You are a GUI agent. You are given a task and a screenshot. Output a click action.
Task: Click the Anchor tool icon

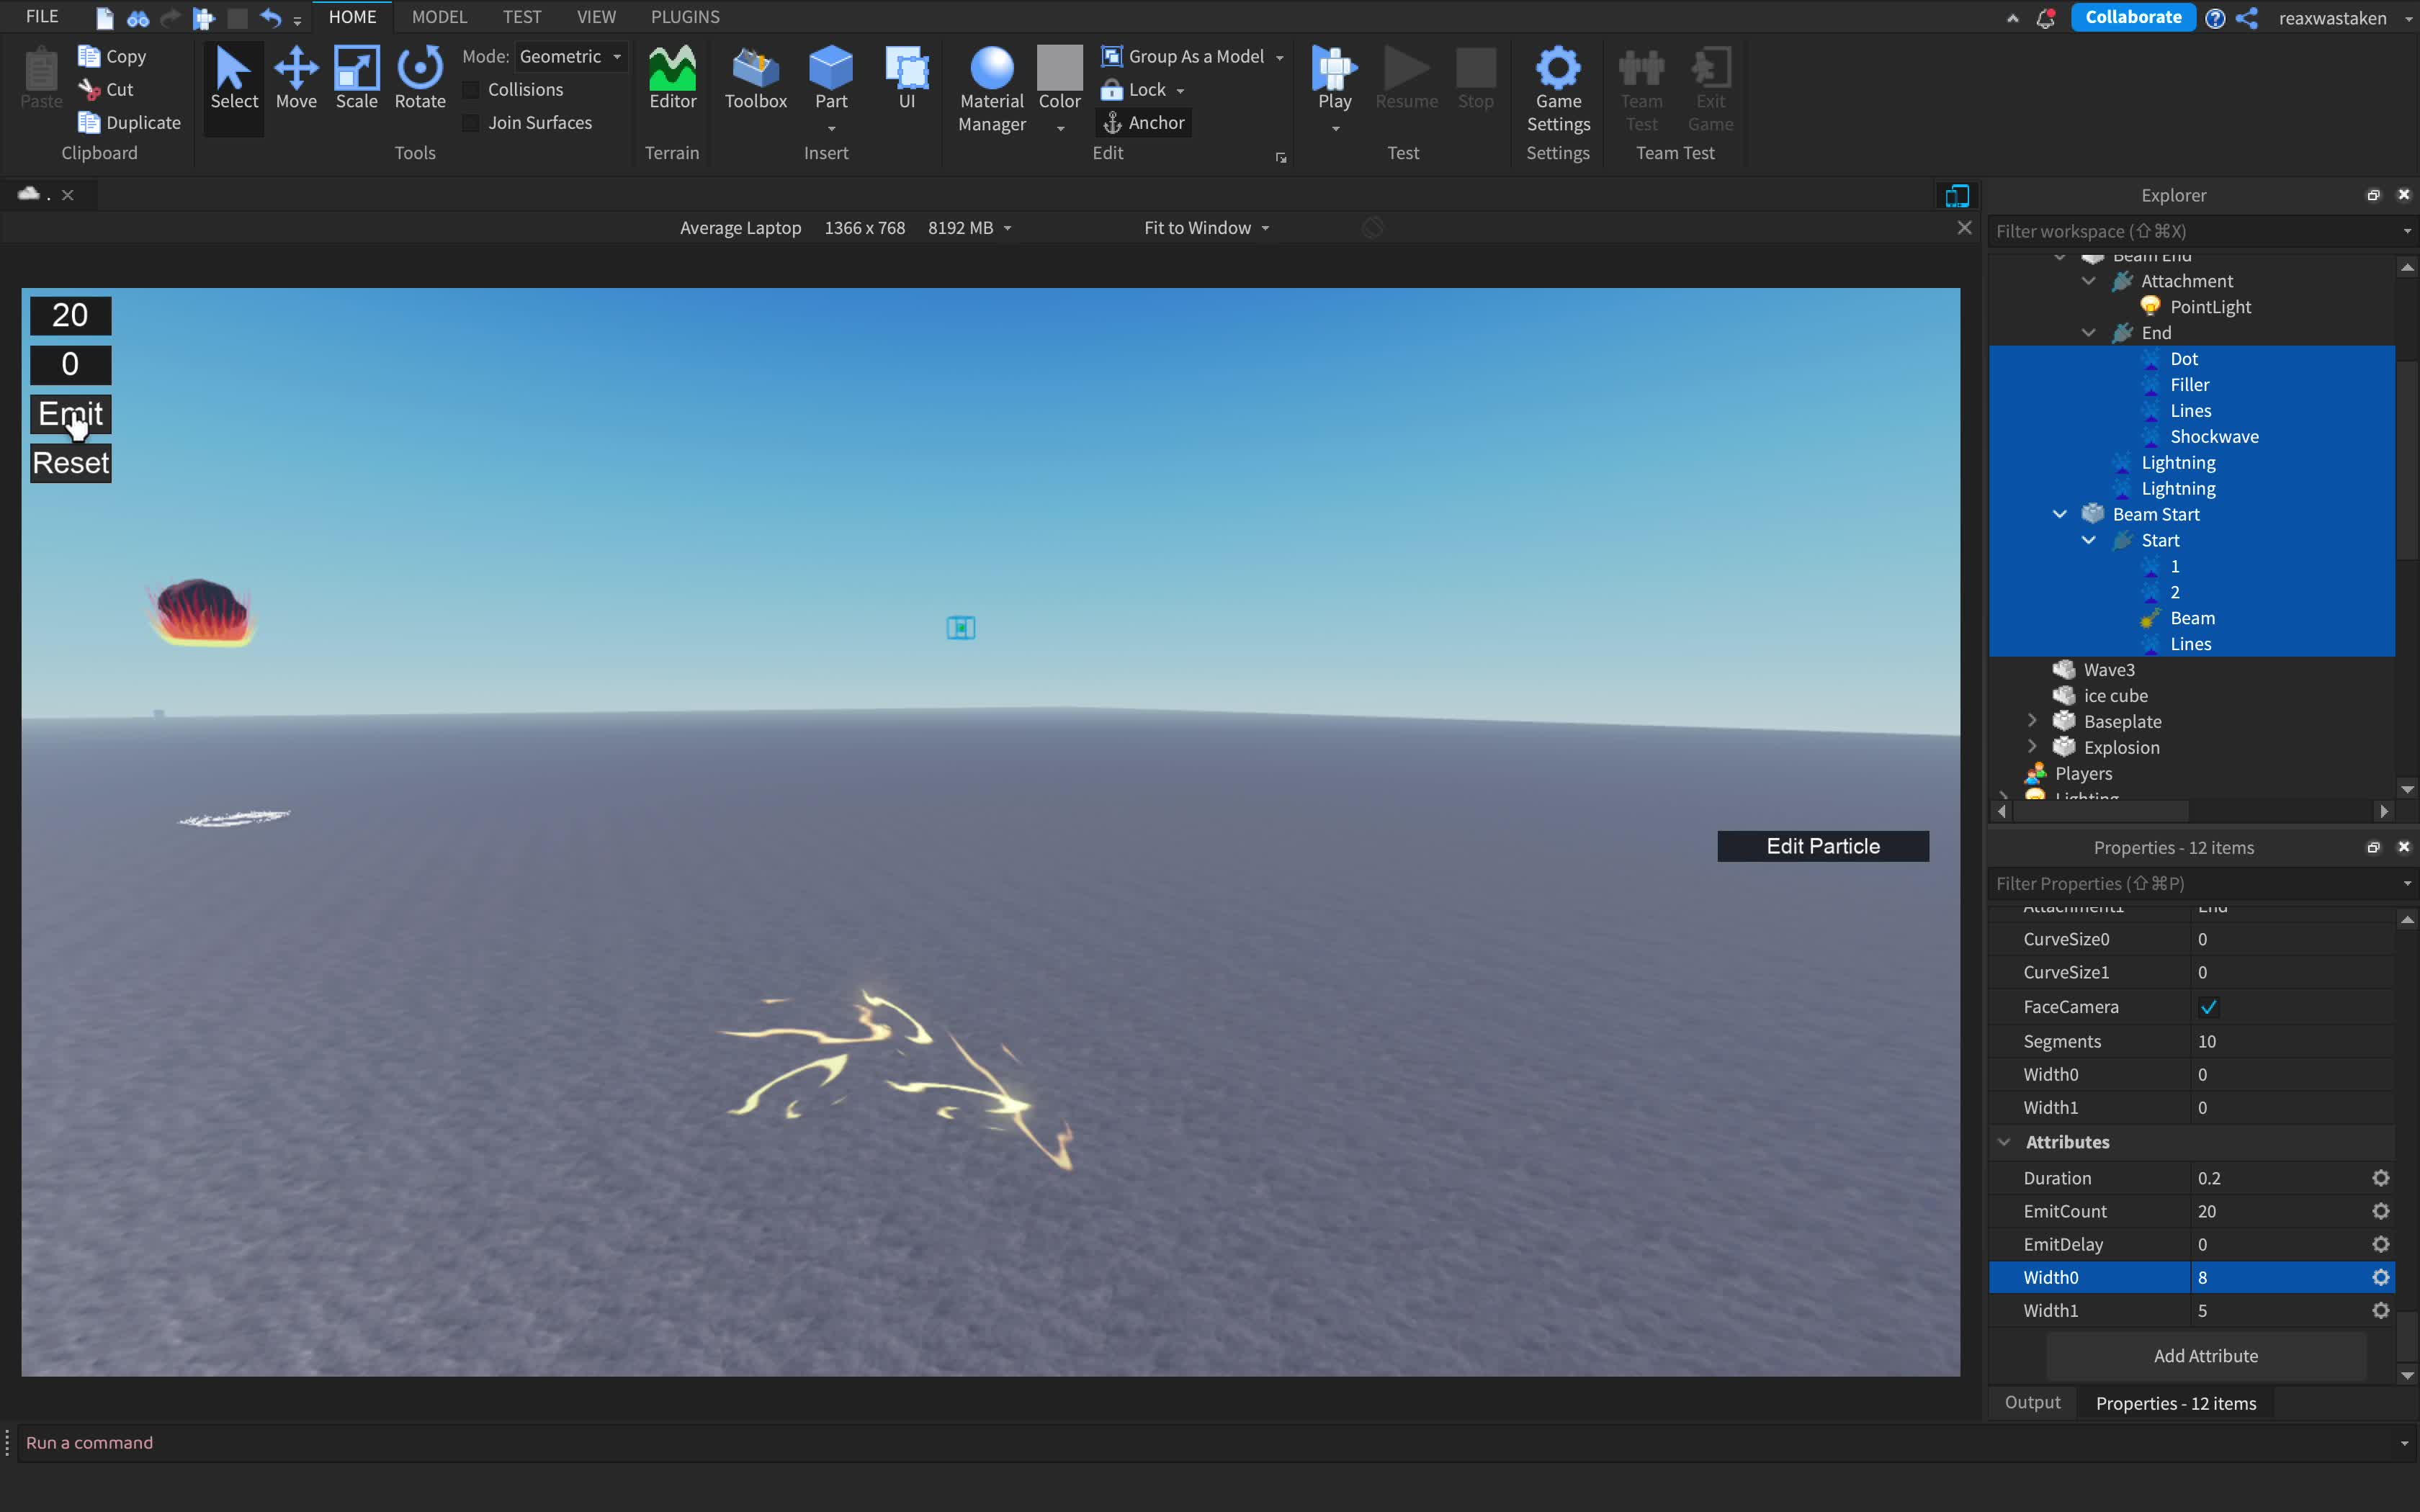click(1112, 123)
